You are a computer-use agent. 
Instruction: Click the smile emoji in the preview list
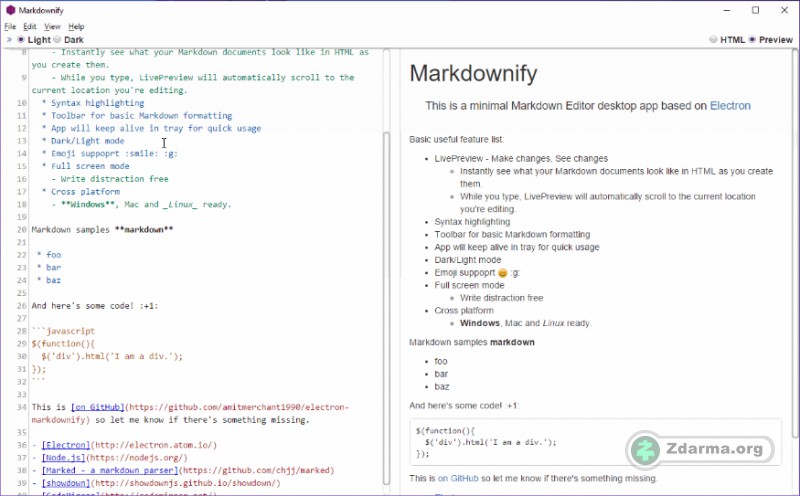[x=503, y=273]
